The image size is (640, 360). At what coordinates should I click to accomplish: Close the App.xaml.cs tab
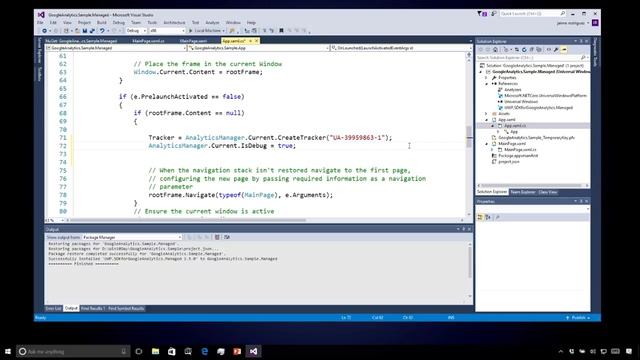pos(257,41)
